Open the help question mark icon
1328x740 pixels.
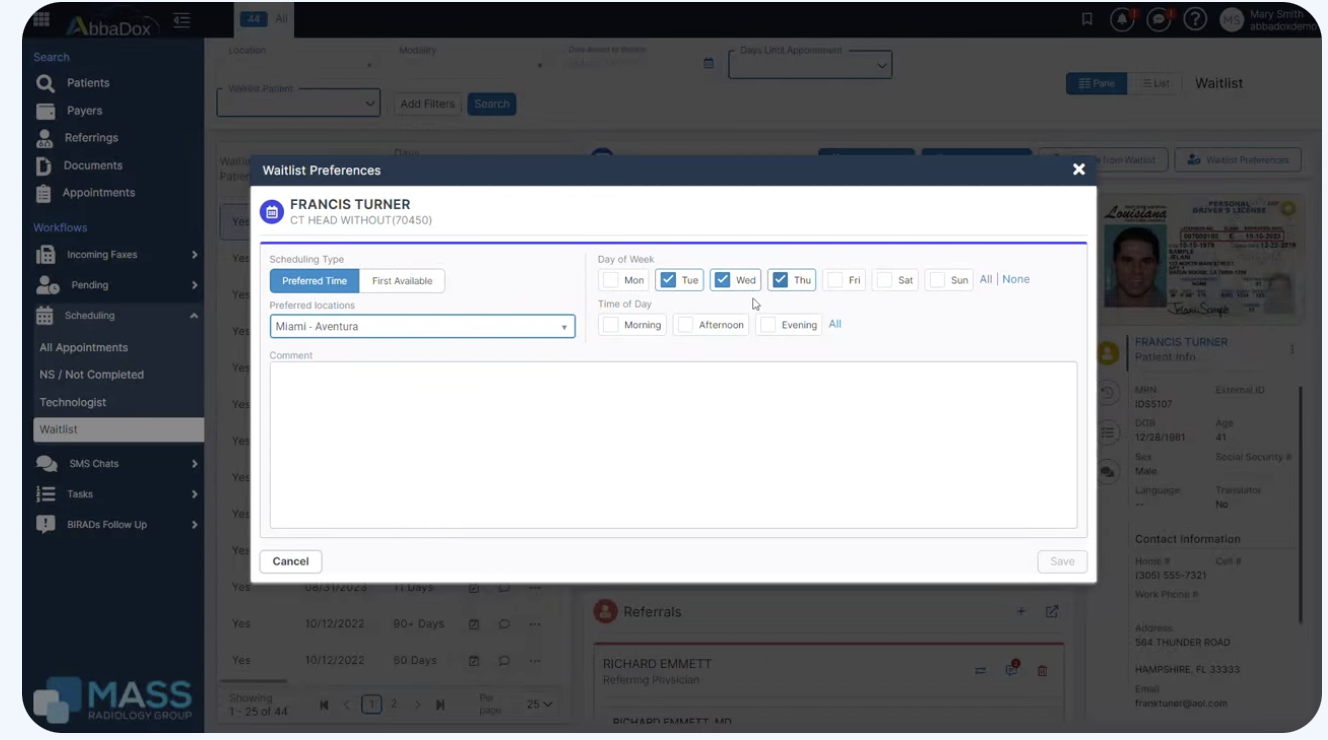[1195, 20]
